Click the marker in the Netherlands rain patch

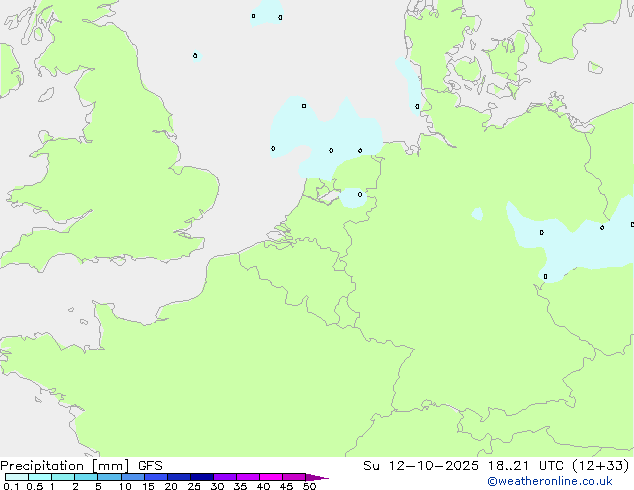click(x=360, y=194)
